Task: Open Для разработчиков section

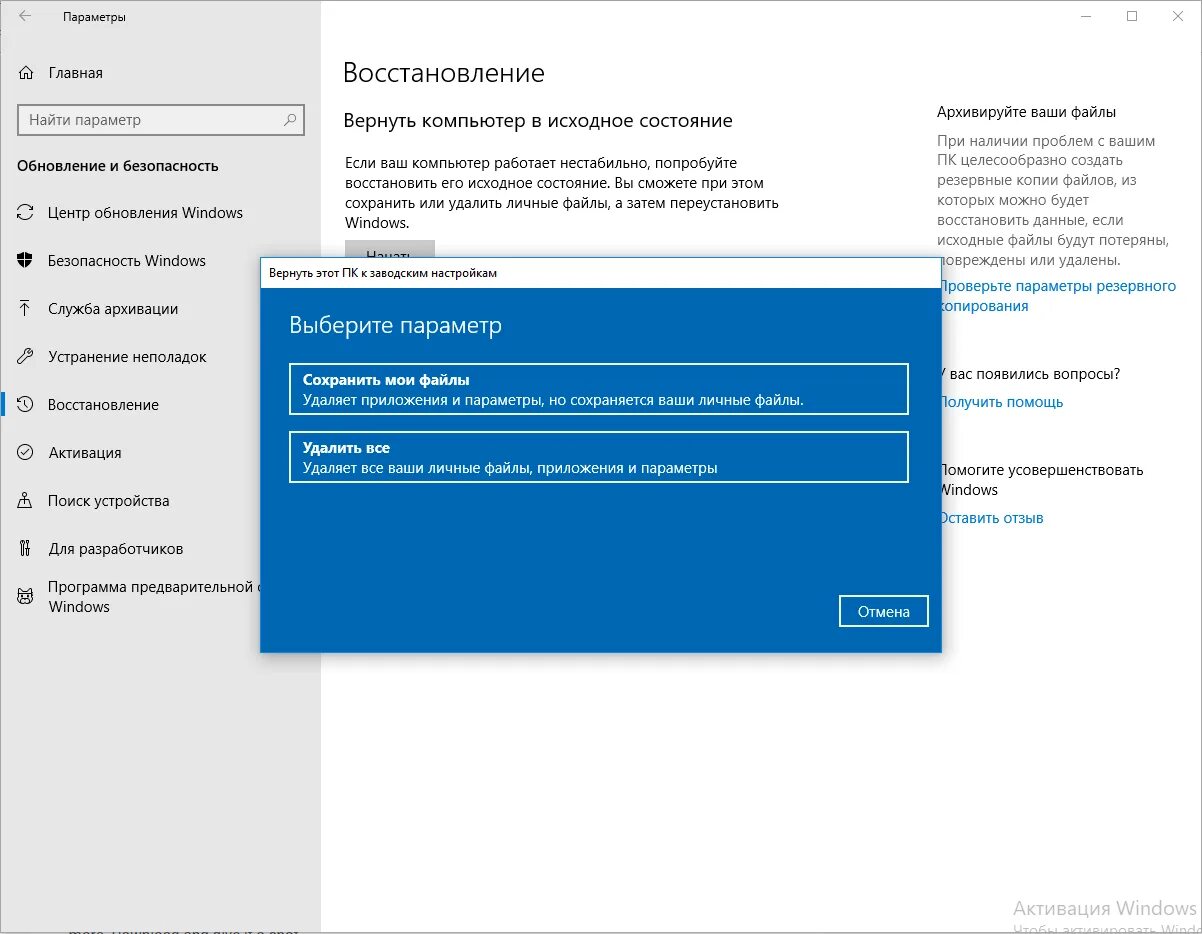Action: (116, 549)
